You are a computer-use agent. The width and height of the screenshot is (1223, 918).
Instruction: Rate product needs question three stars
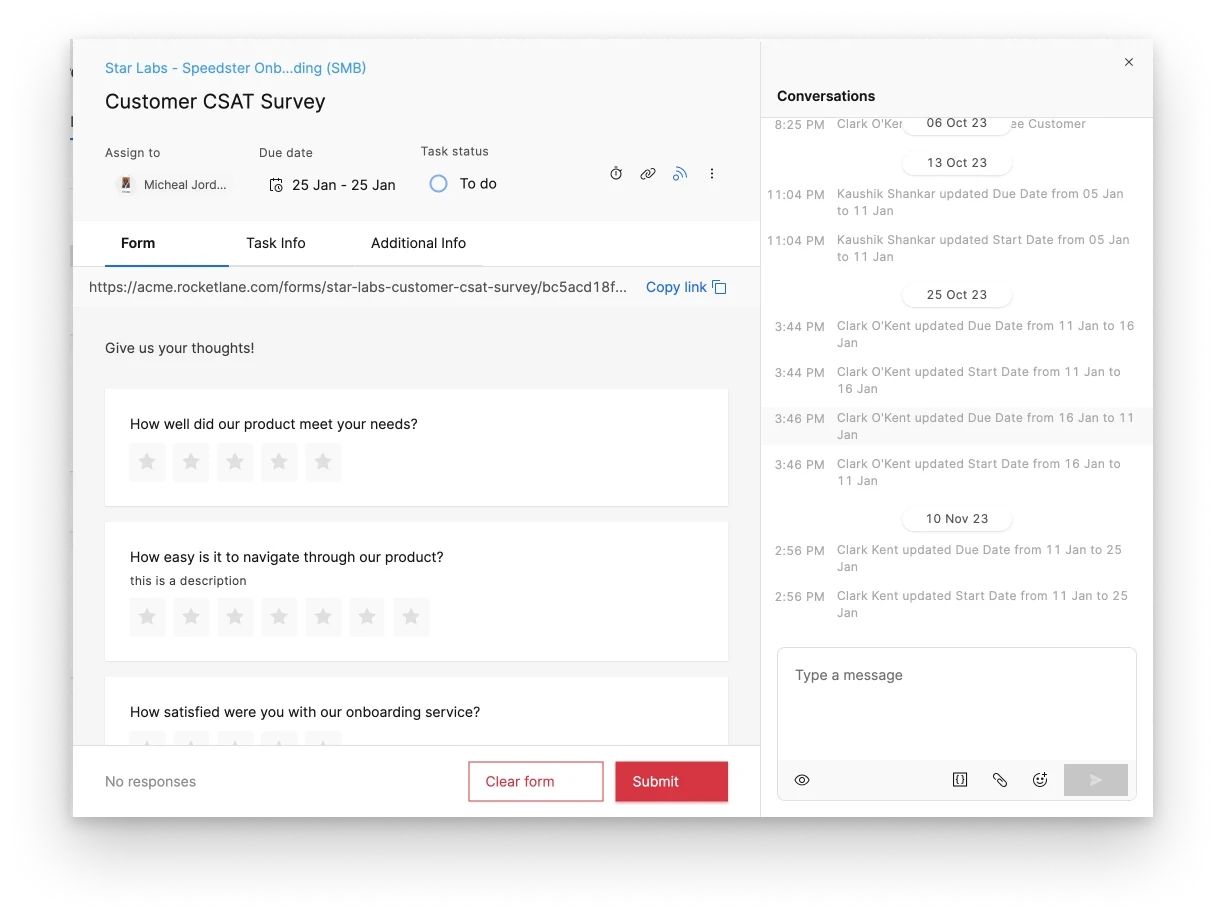(x=235, y=462)
